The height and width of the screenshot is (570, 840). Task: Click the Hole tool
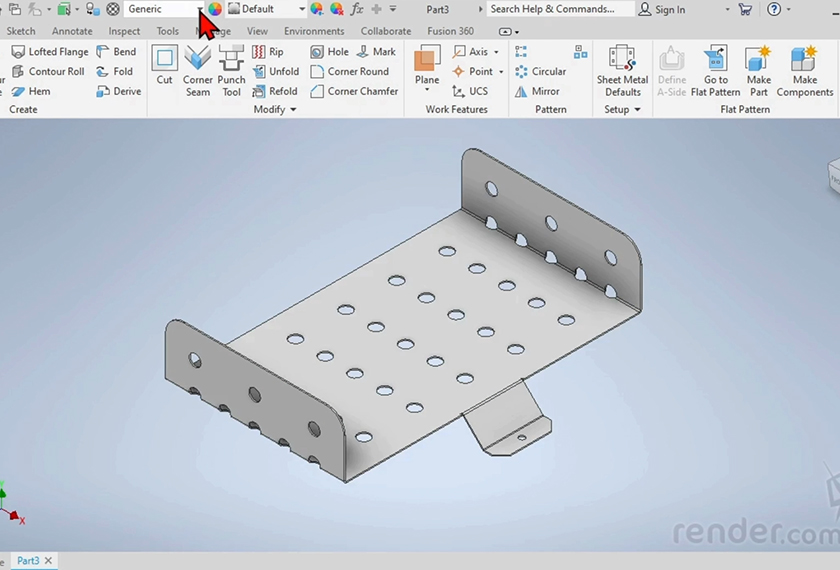(x=329, y=52)
